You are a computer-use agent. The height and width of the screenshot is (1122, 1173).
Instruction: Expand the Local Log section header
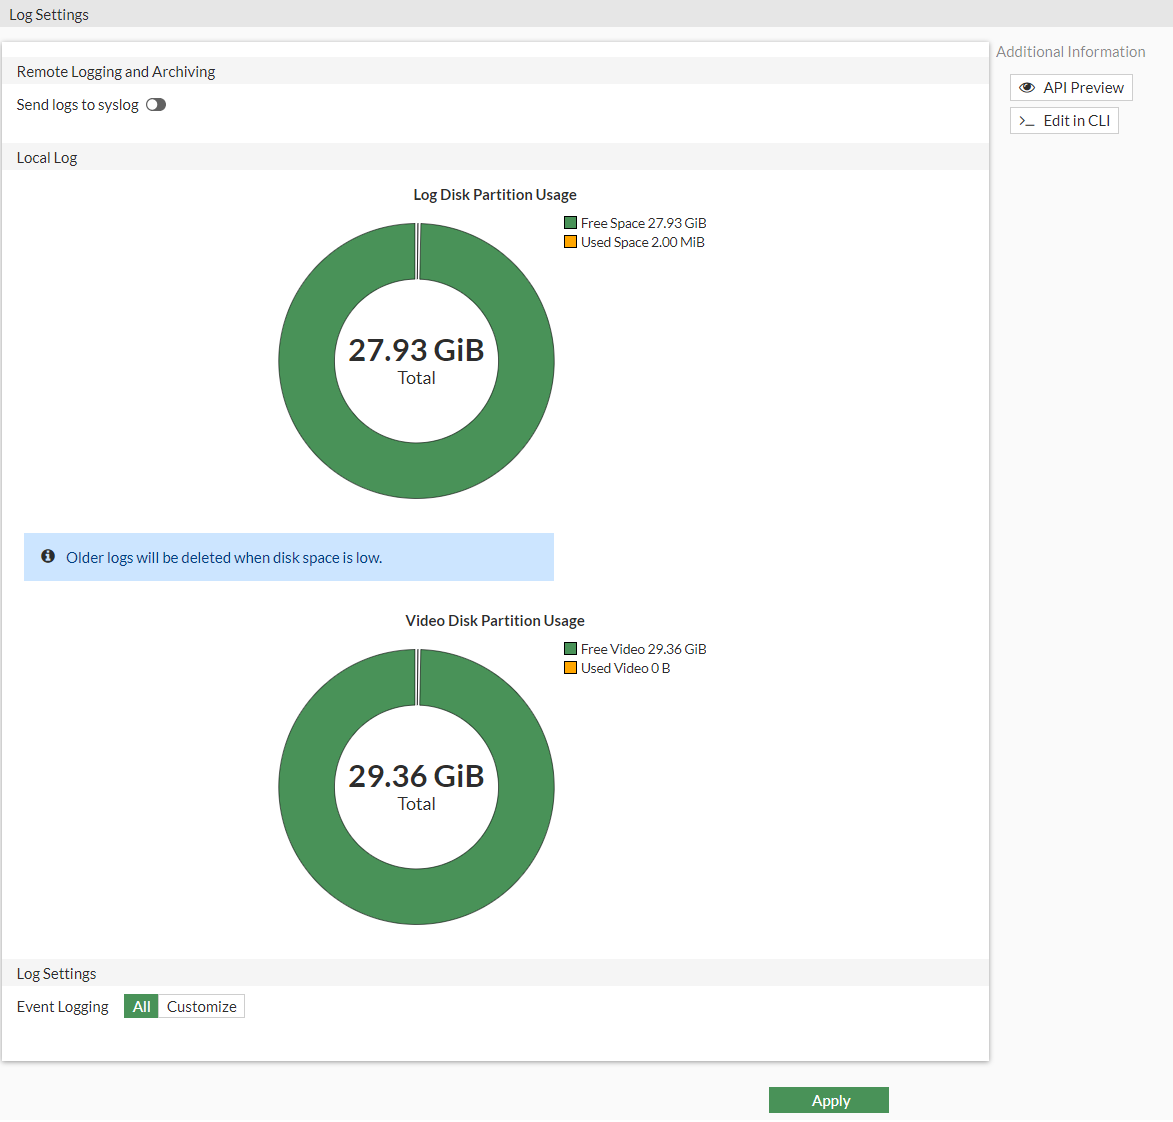click(x=46, y=157)
